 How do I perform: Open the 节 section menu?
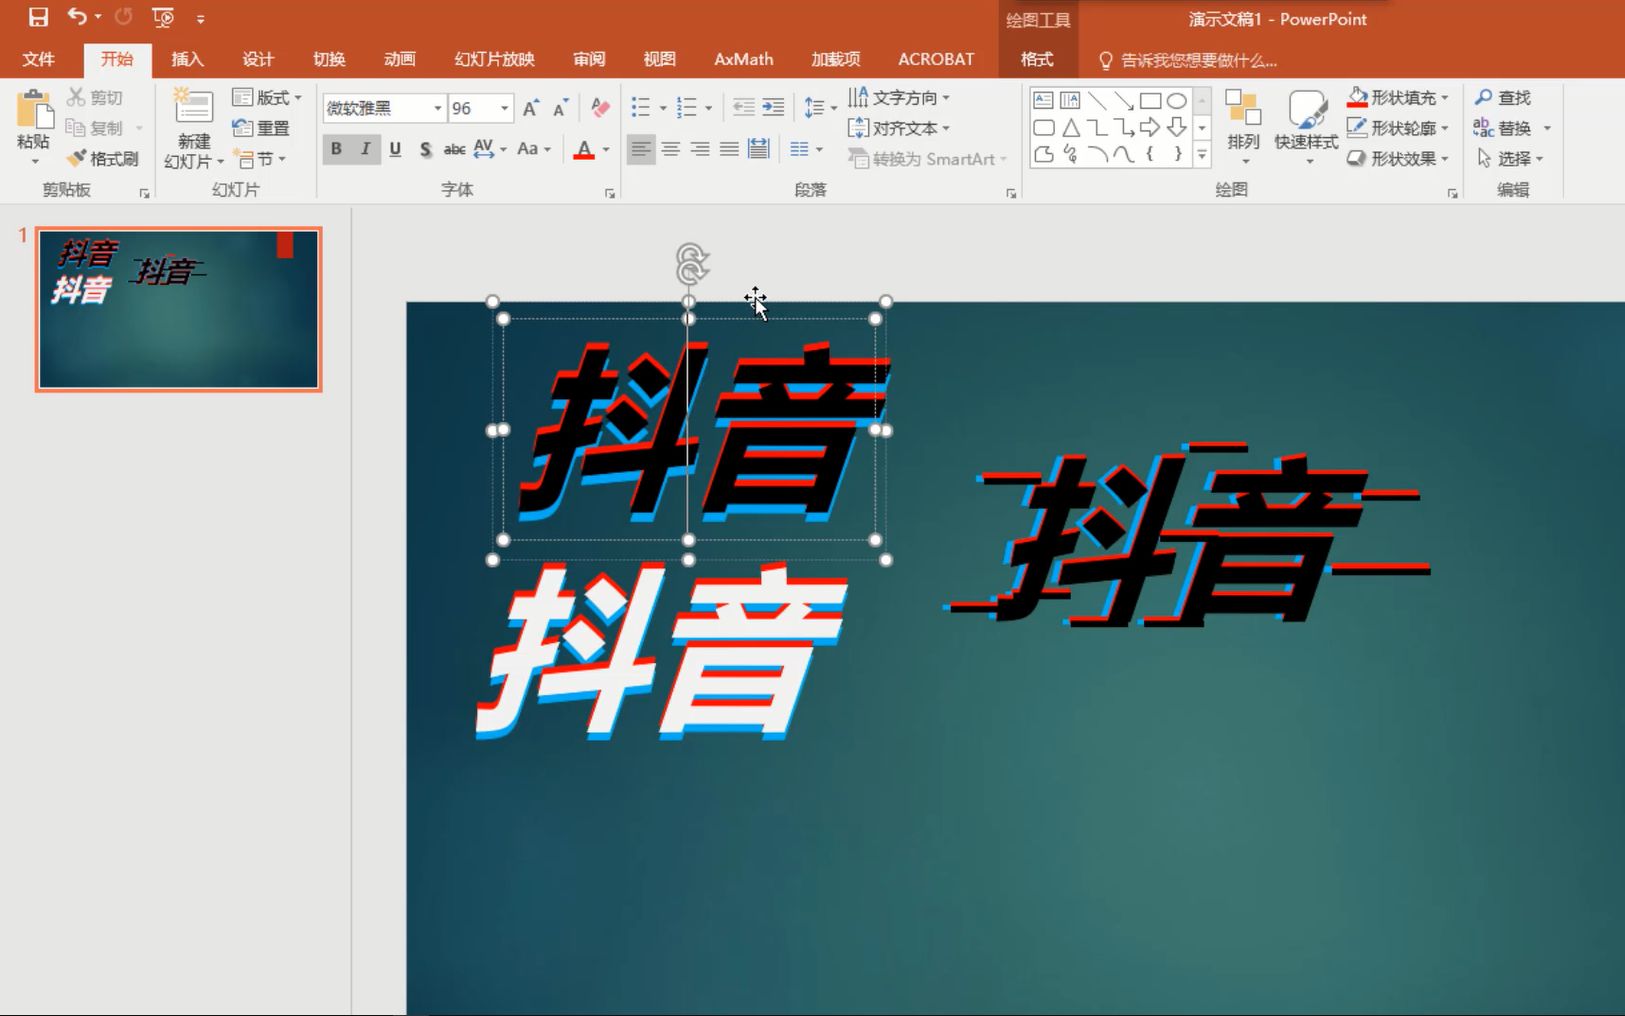(x=260, y=158)
